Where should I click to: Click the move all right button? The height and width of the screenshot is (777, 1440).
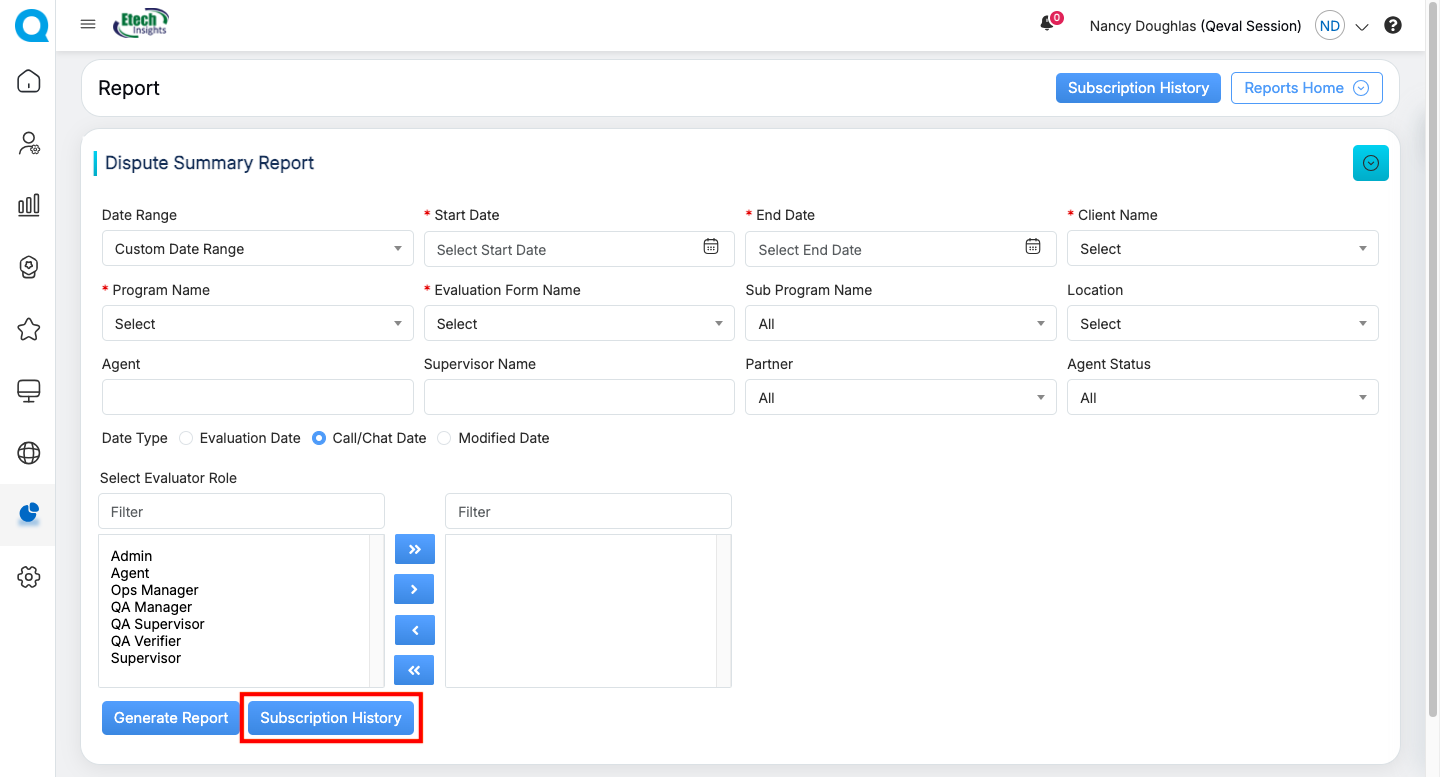(x=414, y=550)
